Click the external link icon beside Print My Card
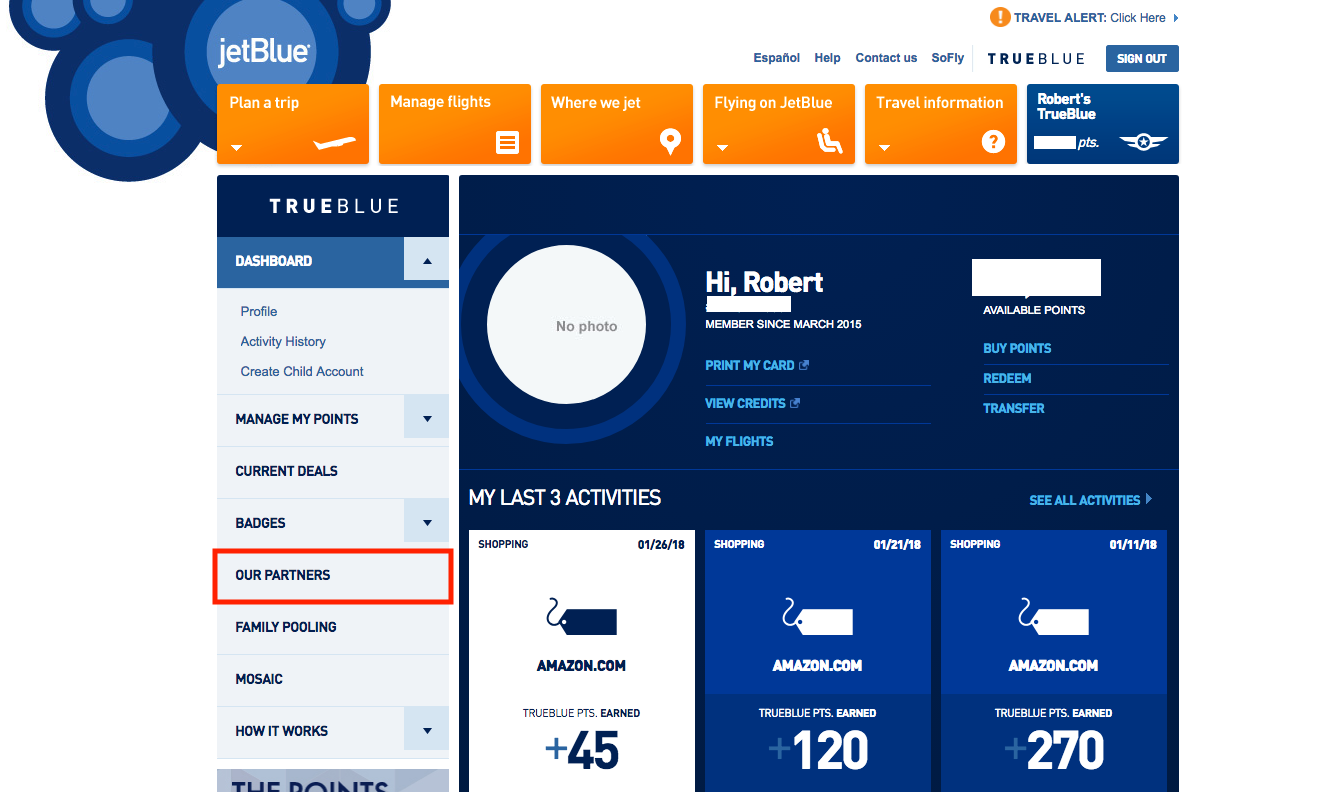1330x792 pixels. [x=804, y=365]
